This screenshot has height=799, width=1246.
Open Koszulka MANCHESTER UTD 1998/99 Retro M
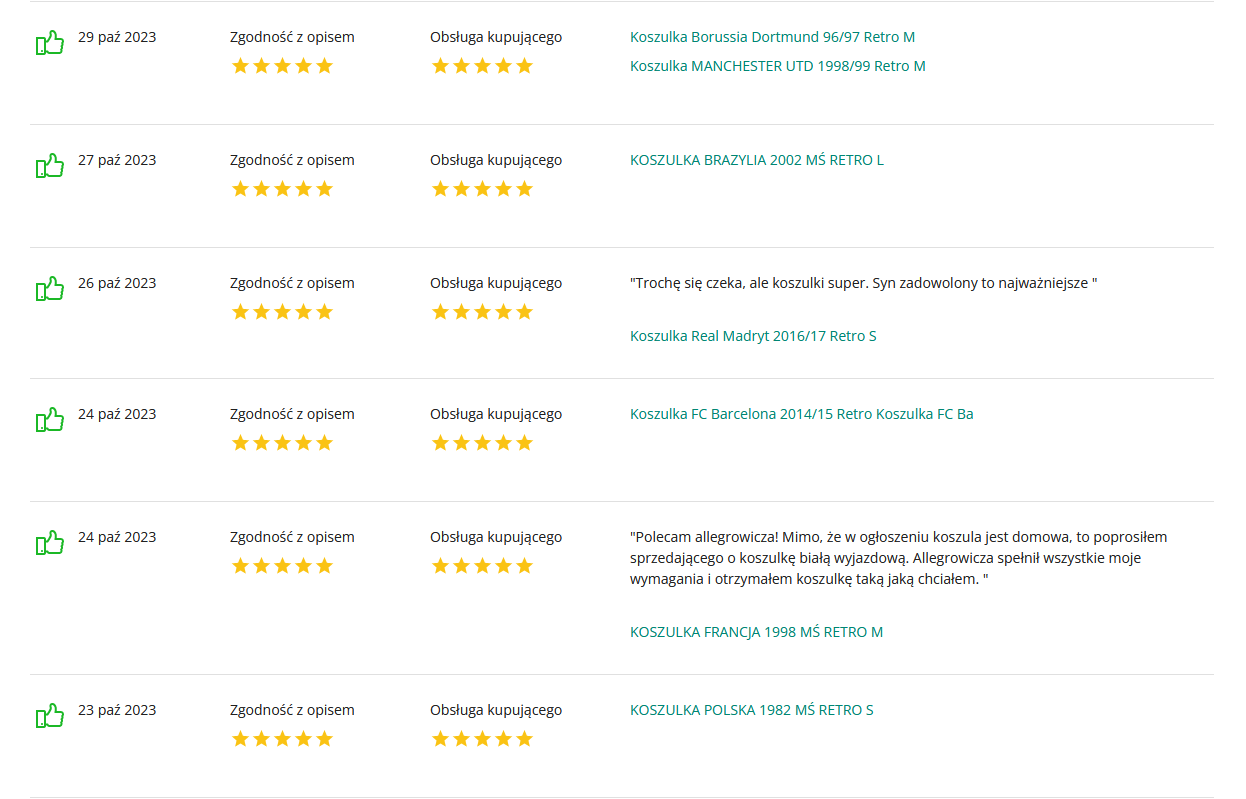pos(778,66)
